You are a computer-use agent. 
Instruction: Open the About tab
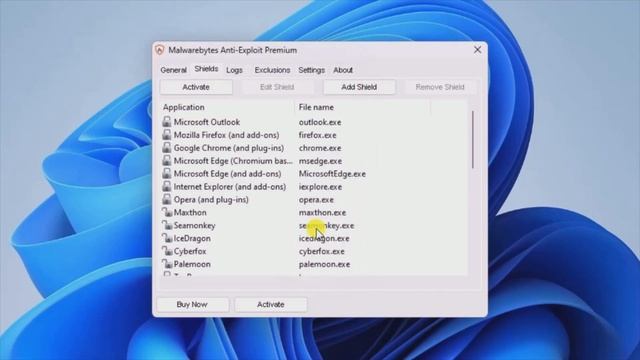[343, 70]
